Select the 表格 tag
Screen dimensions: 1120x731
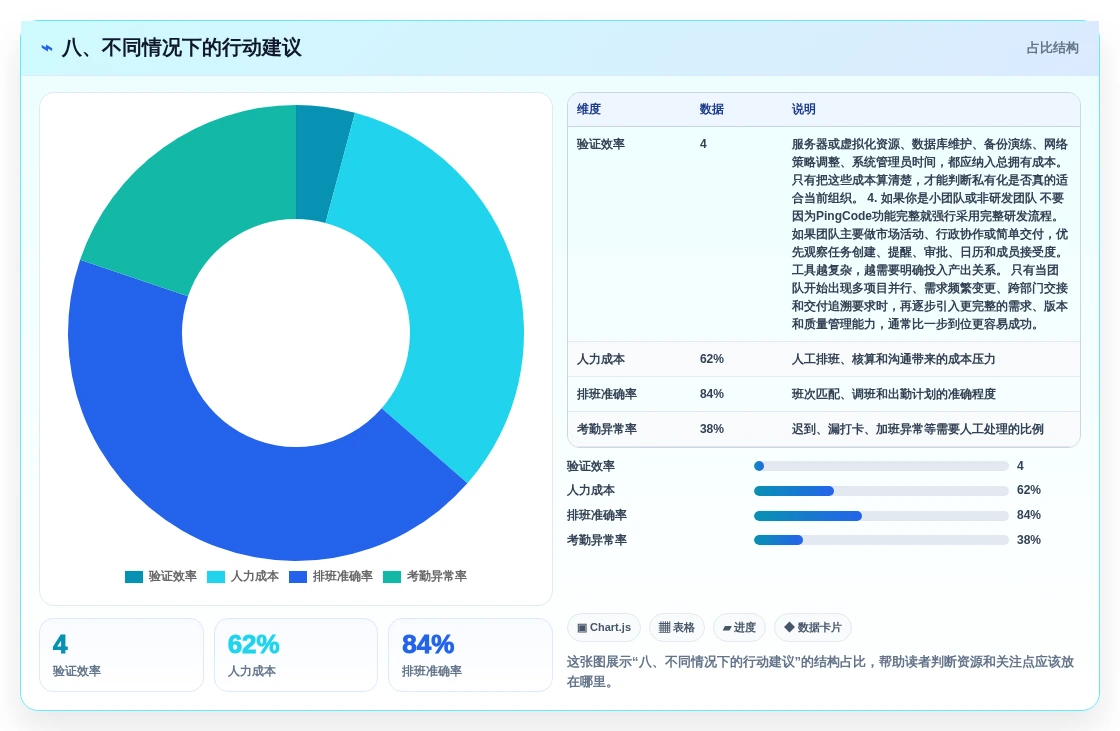(676, 627)
